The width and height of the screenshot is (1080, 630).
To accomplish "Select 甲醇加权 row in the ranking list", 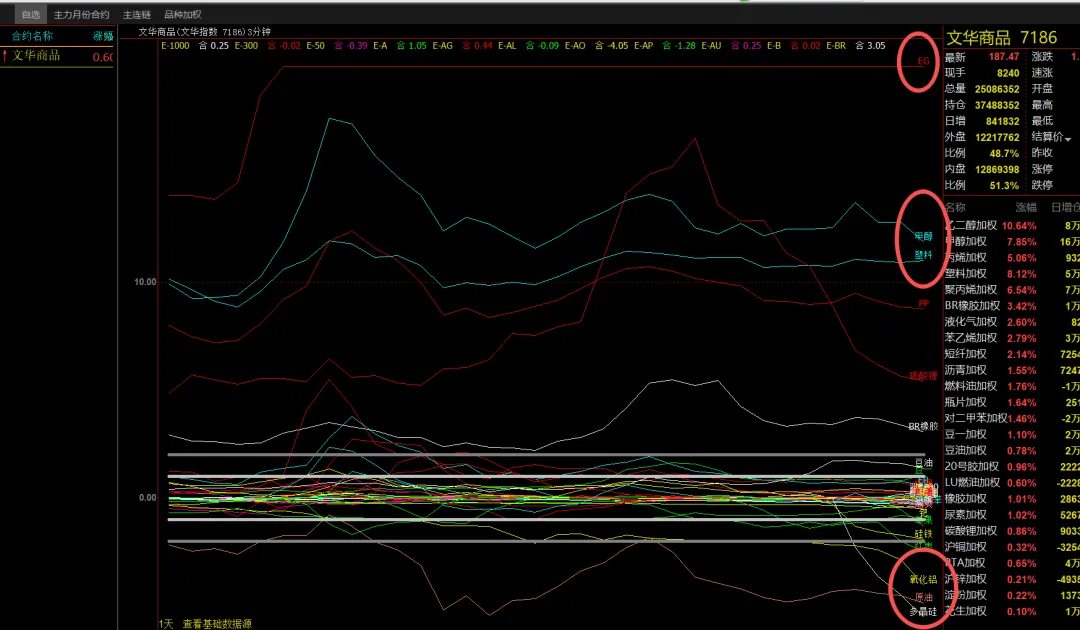I will click(1012, 242).
